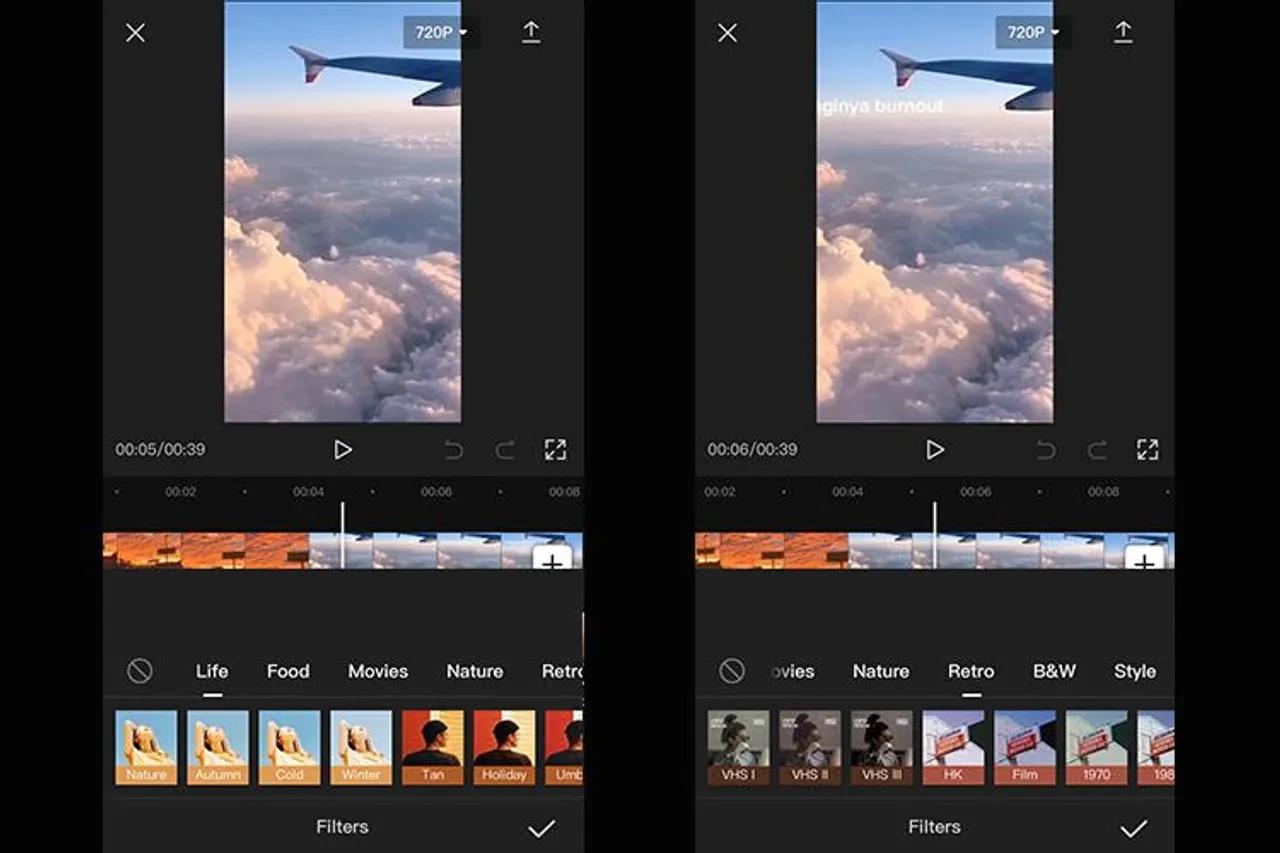1280x853 pixels.
Task: Apply the Cold filter thumbnail
Action: point(290,747)
